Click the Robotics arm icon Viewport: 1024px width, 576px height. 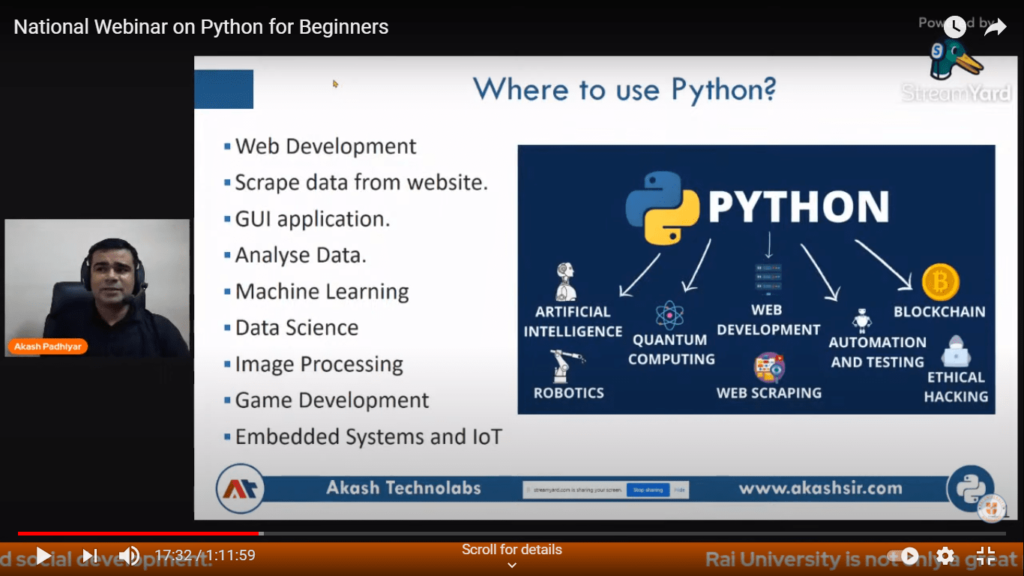tap(566, 366)
